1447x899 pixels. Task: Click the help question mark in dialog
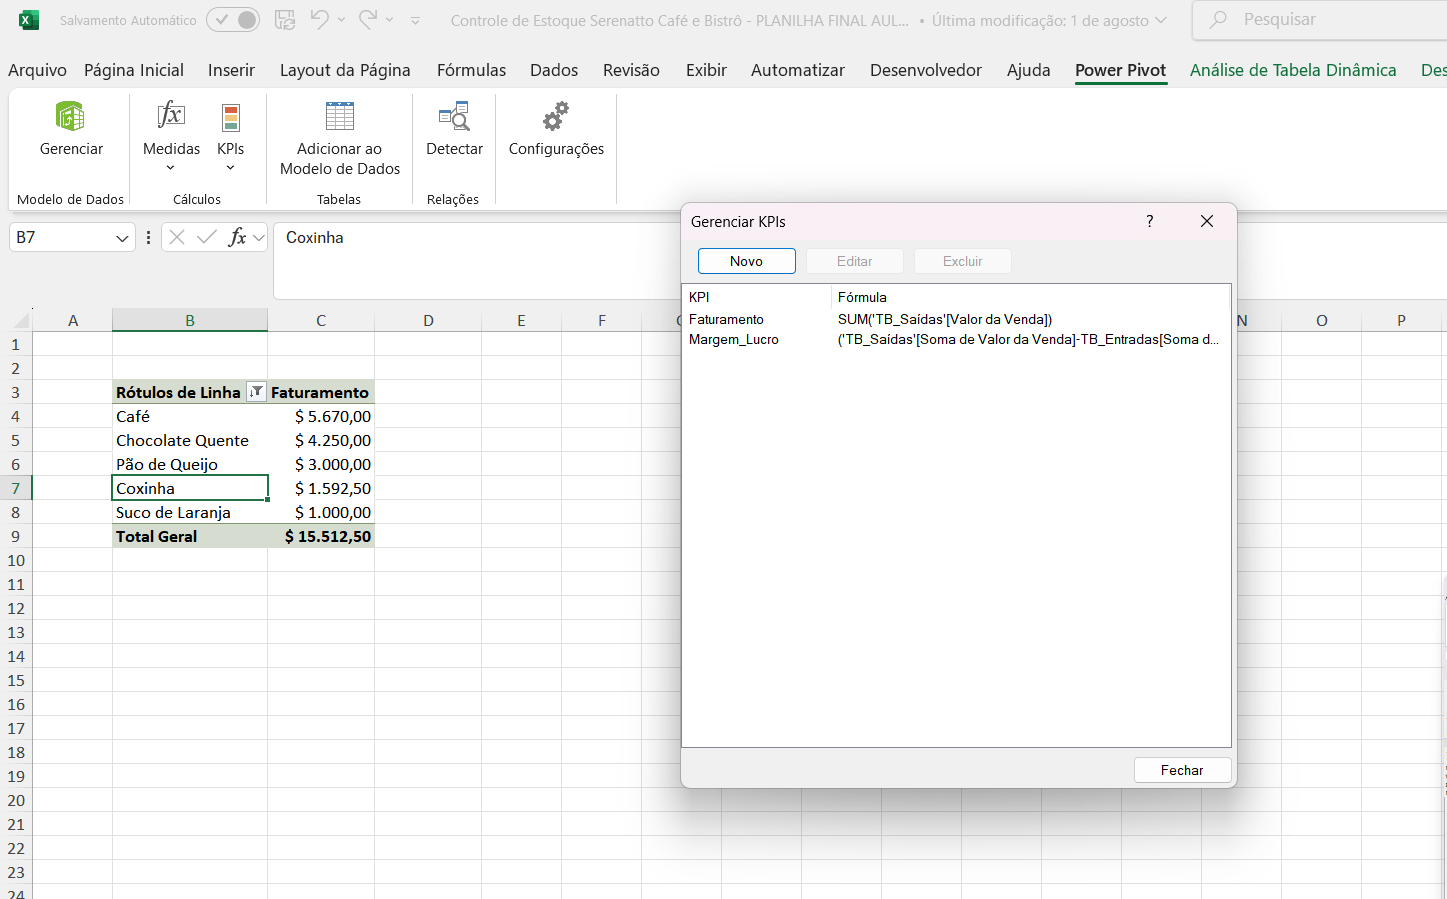[1150, 221]
